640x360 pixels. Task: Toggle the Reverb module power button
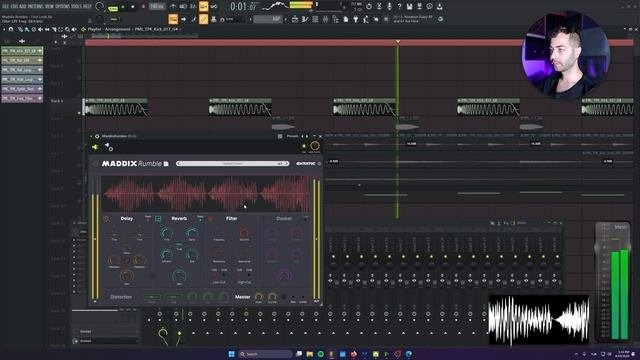[x=158, y=219]
